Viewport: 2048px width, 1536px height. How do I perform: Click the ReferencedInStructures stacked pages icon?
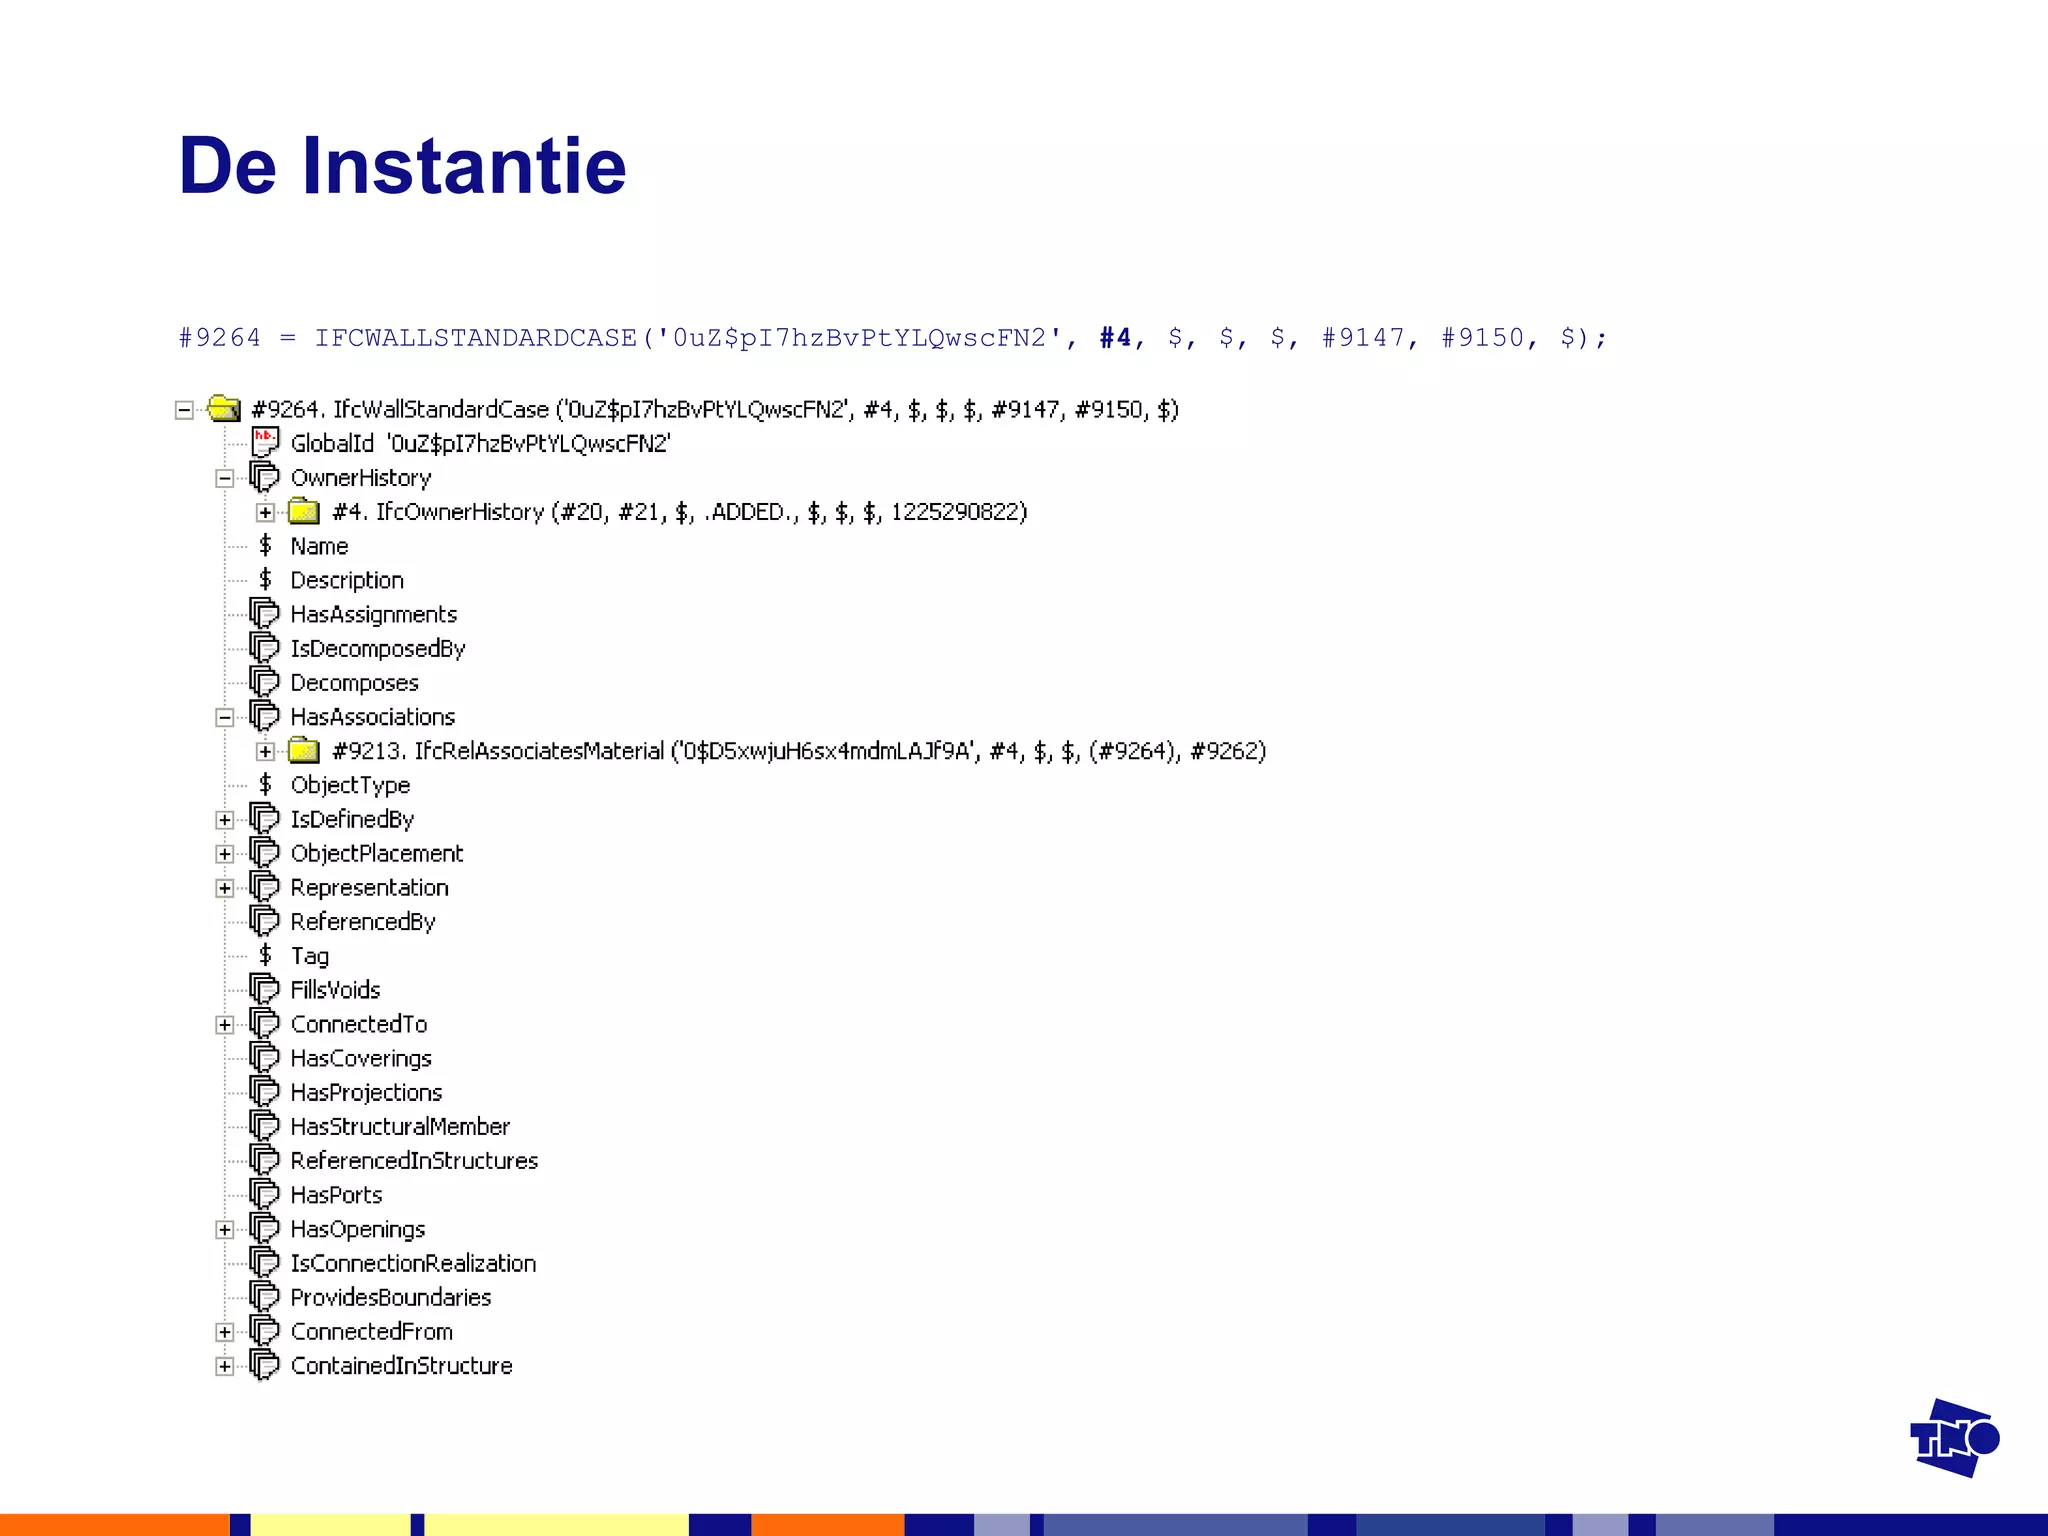264,1160
